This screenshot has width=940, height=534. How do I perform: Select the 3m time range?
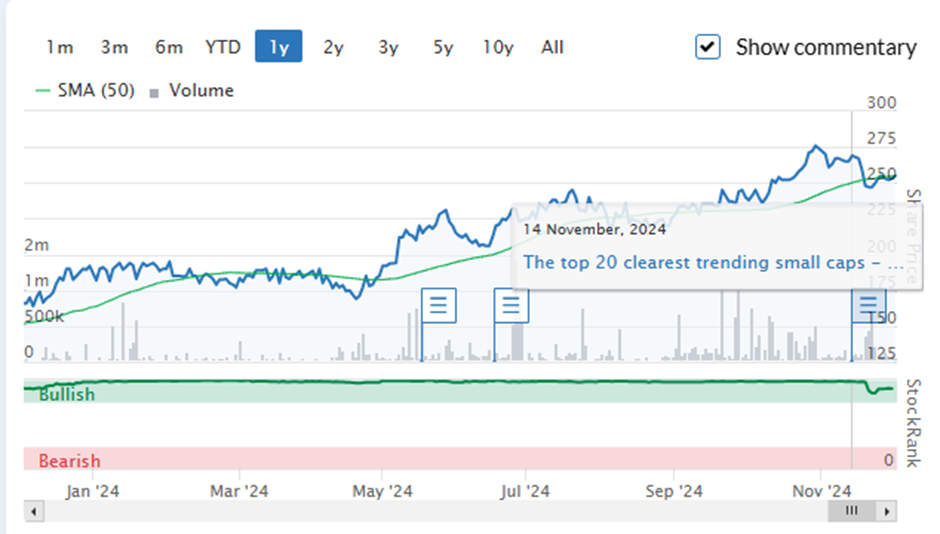point(114,47)
